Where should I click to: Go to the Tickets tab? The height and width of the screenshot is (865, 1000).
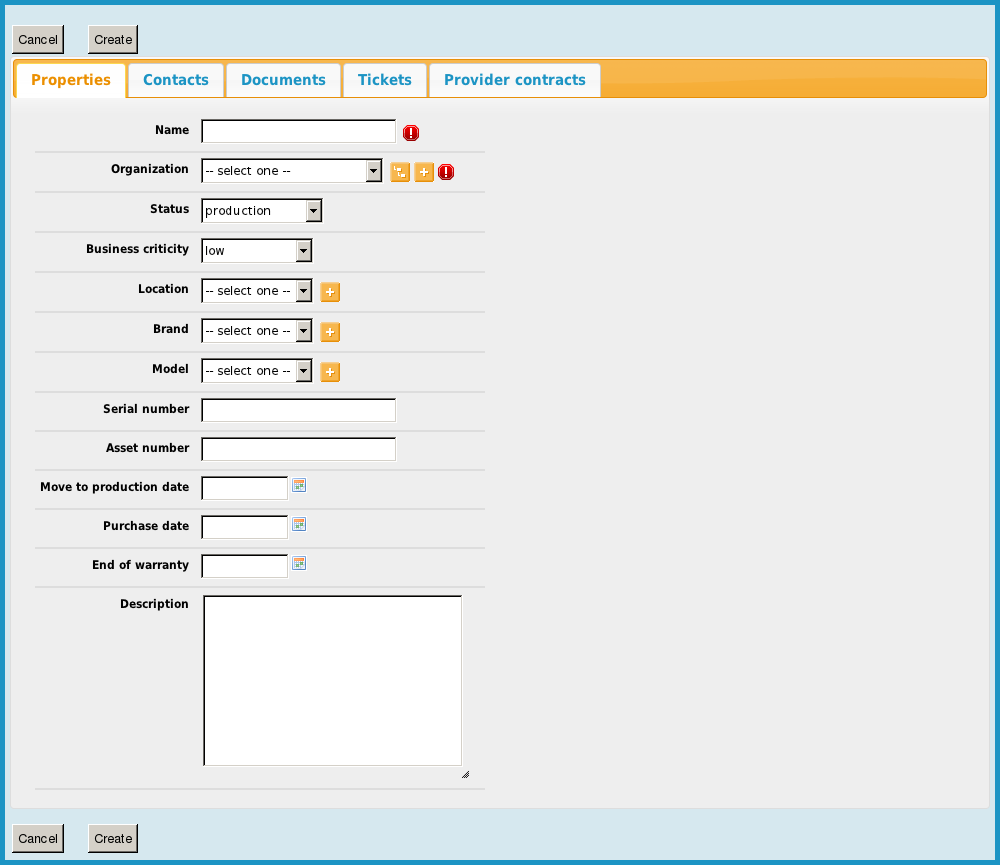[385, 80]
